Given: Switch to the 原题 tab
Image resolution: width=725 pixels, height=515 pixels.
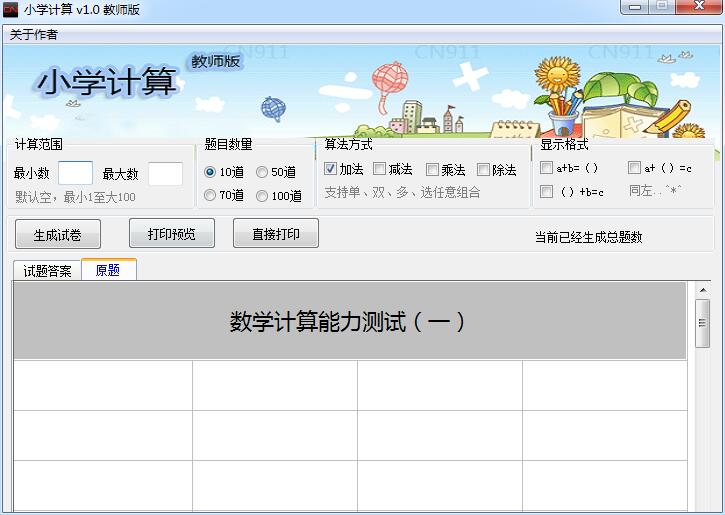Looking at the screenshot, I should click(x=109, y=270).
